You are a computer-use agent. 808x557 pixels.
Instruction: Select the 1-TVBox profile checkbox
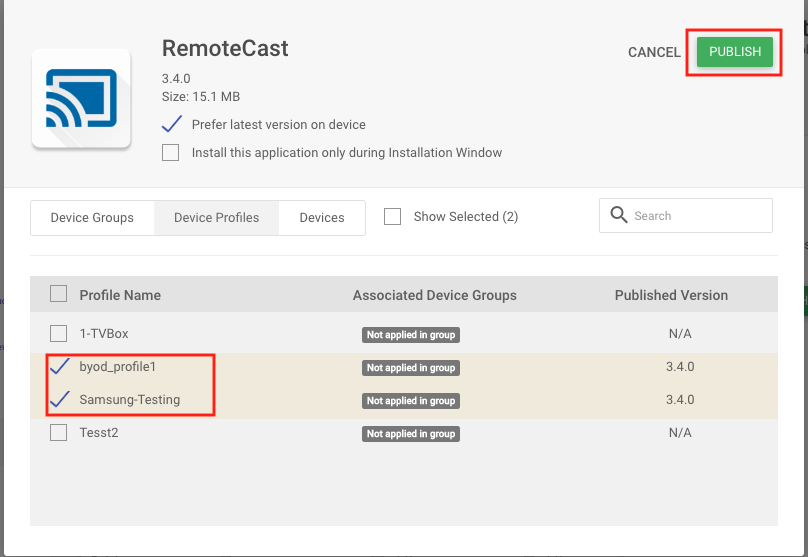[58, 333]
